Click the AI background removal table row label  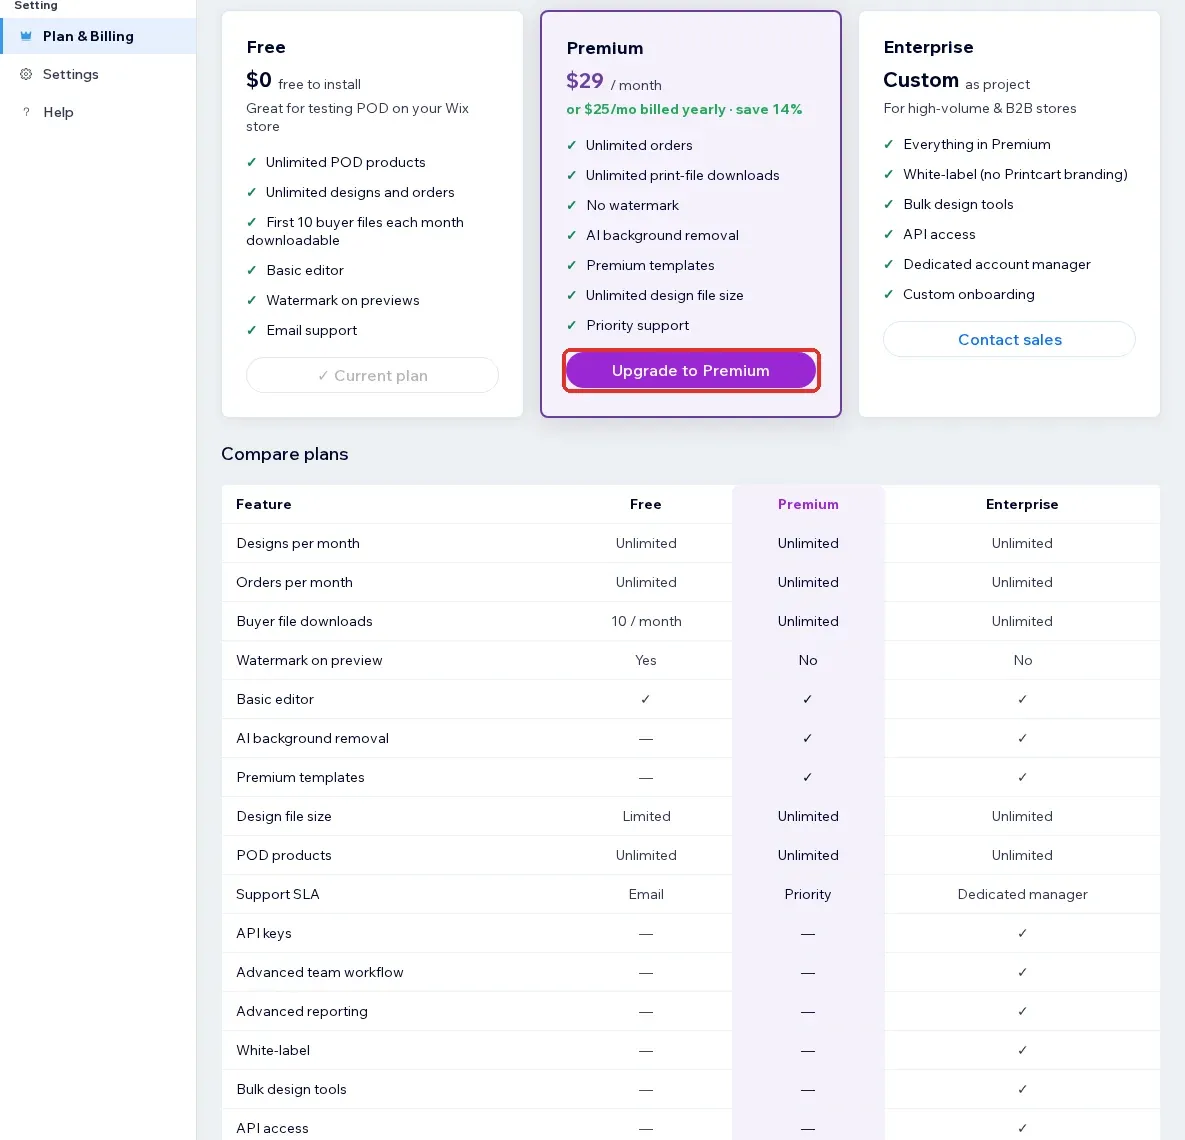(312, 739)
